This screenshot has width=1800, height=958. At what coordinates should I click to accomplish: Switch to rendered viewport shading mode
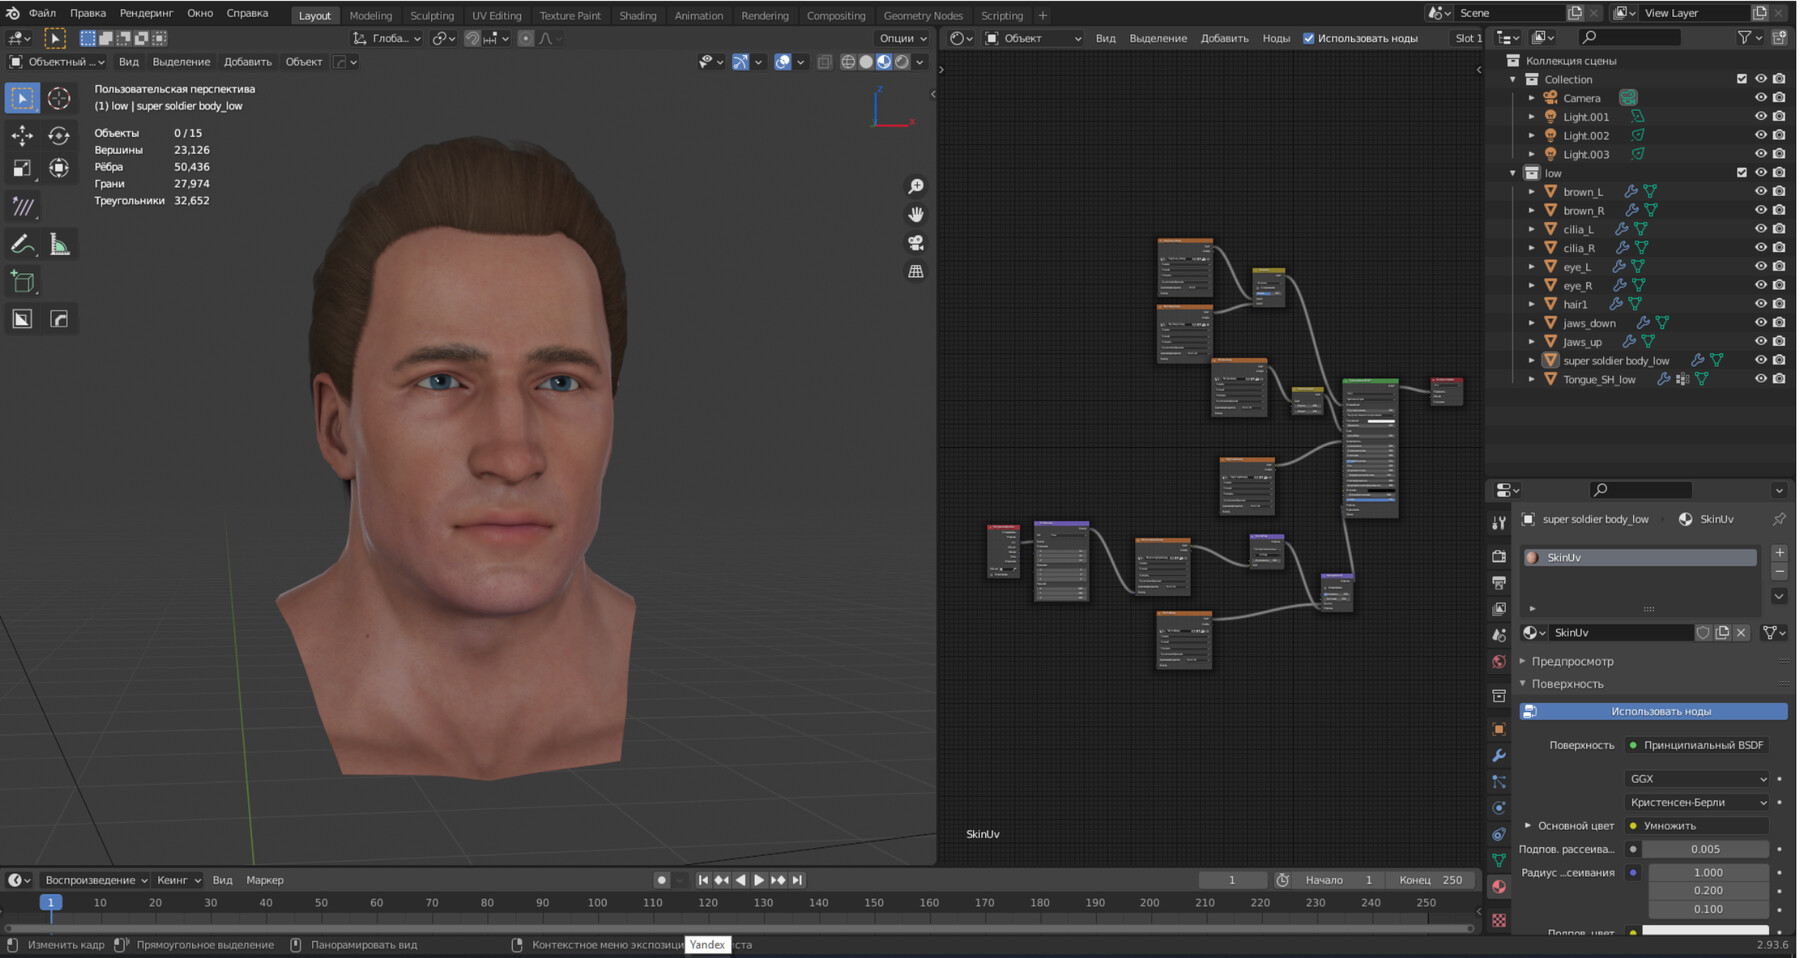click(x=903, y=62)
